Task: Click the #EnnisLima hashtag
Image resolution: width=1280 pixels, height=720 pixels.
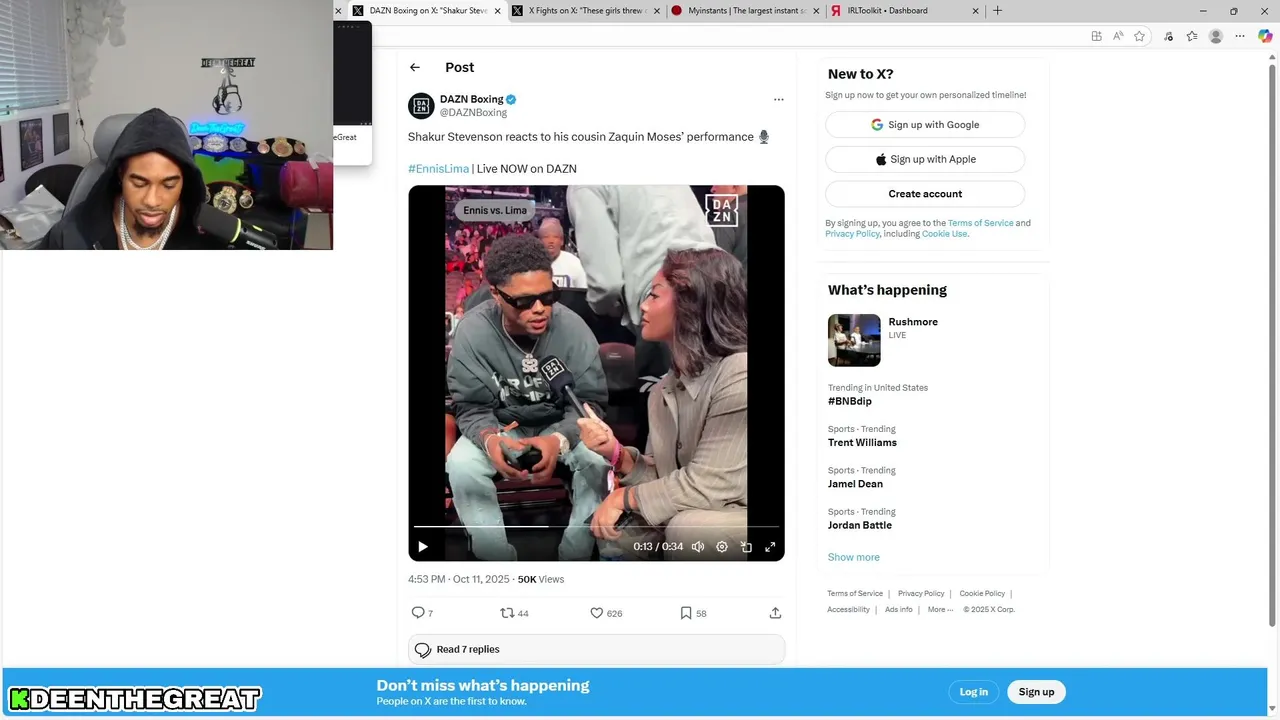Action: click(x=438, y=169)
